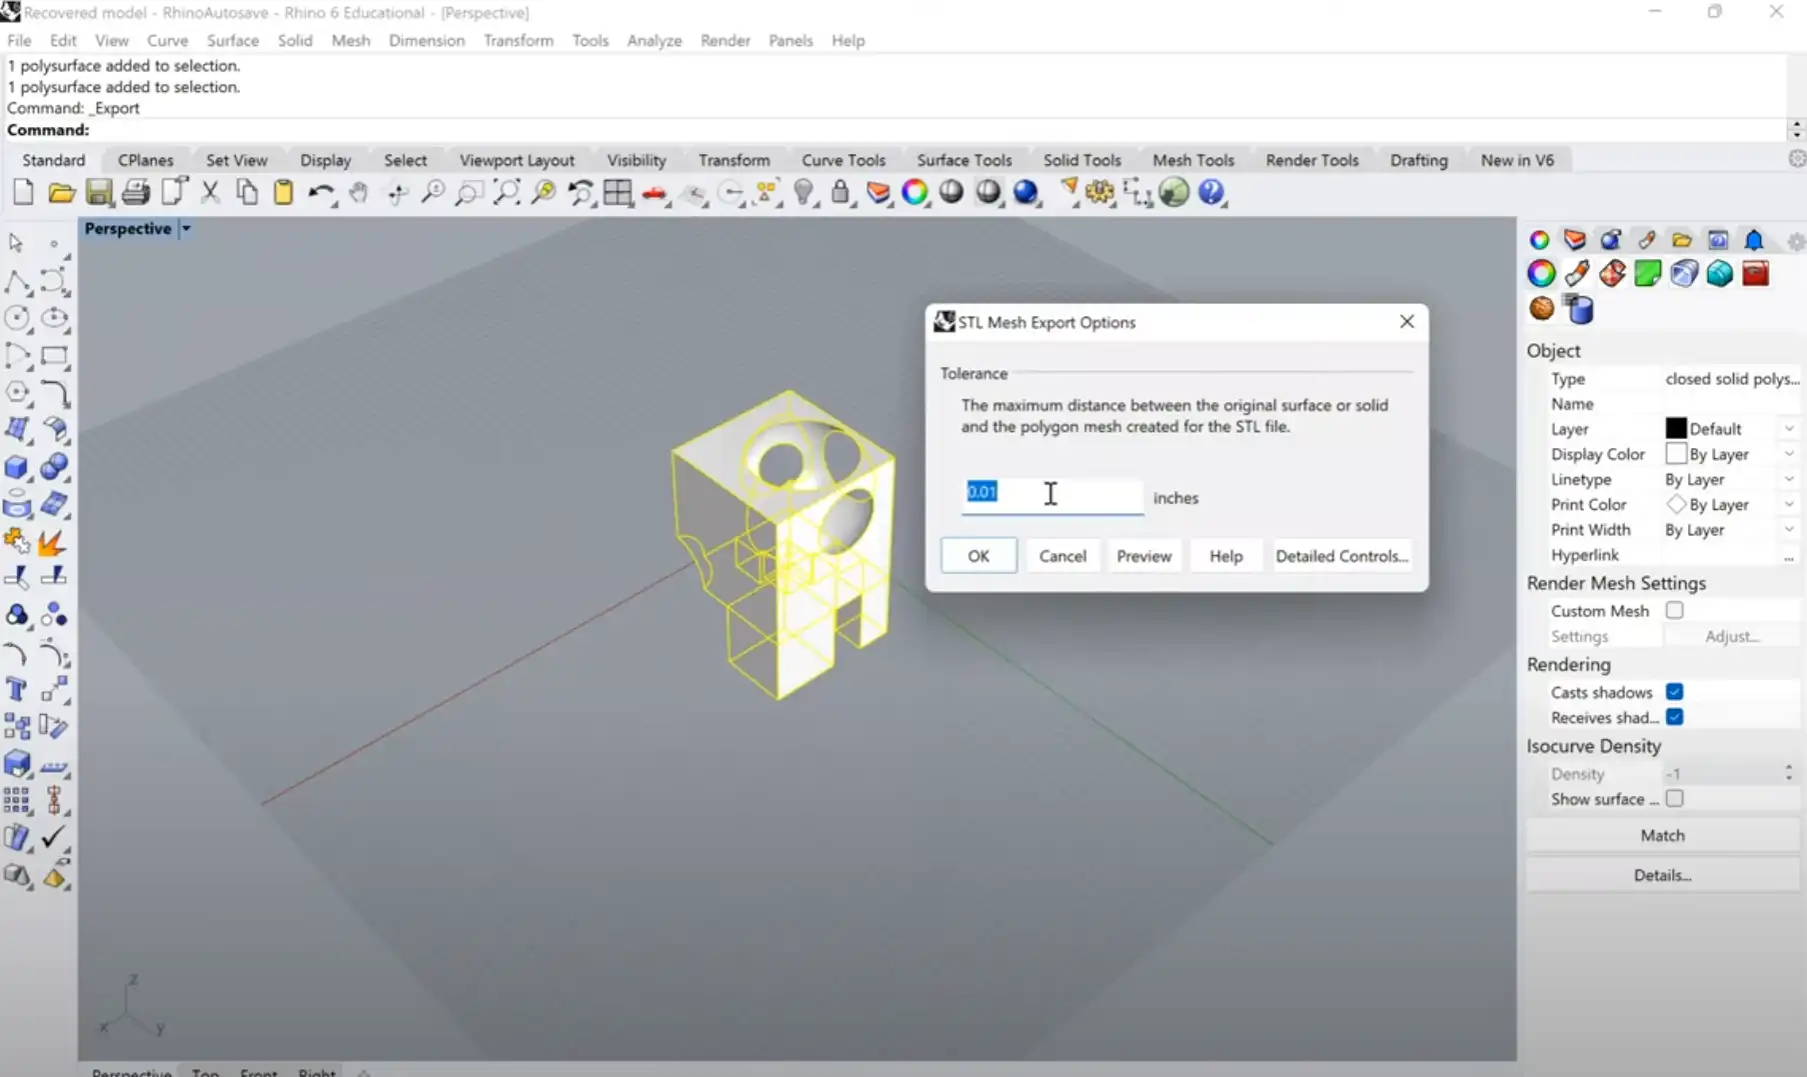Open the Layer Default dropdown
Screen dimensions: 1807x1077
point(1788,429)
